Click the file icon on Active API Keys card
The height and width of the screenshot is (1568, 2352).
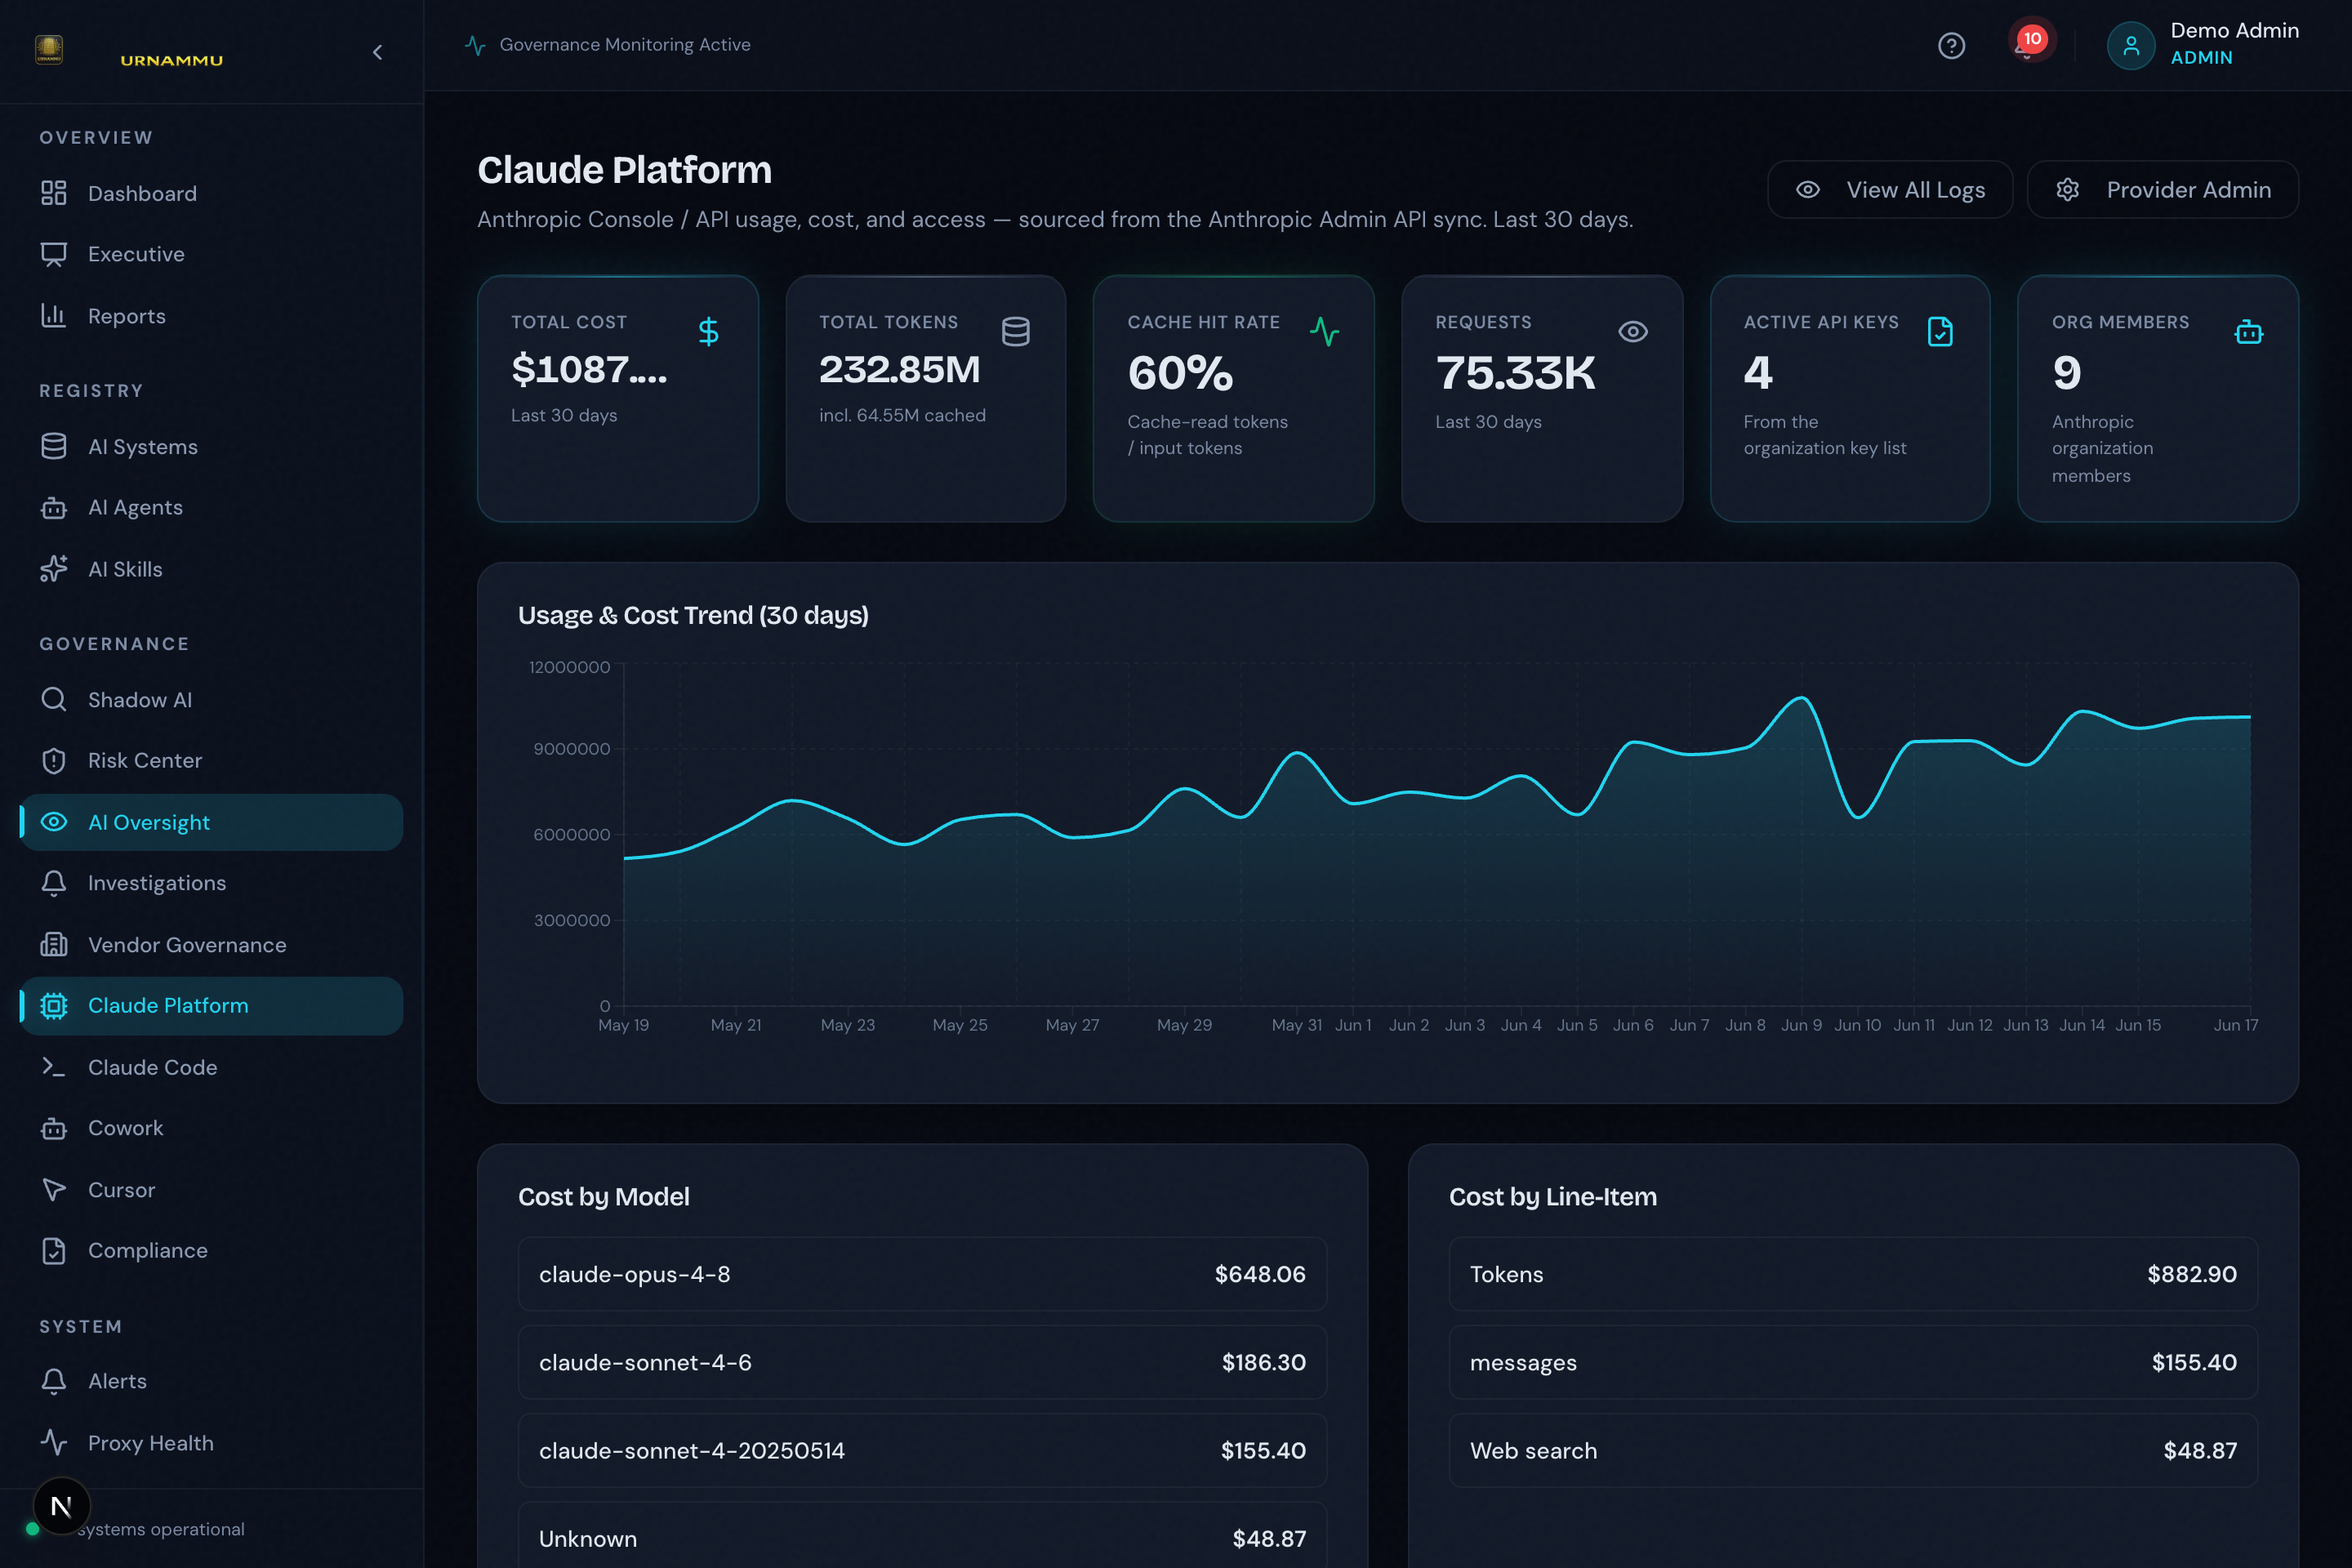click(1940, 331)
